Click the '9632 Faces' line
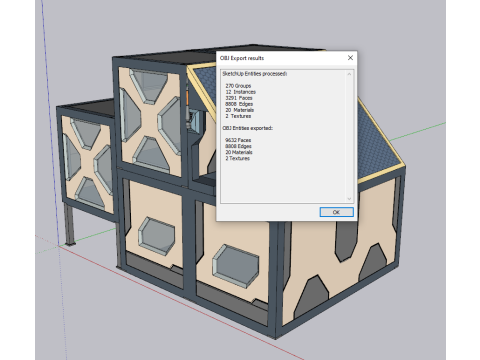 pos(238,140)
